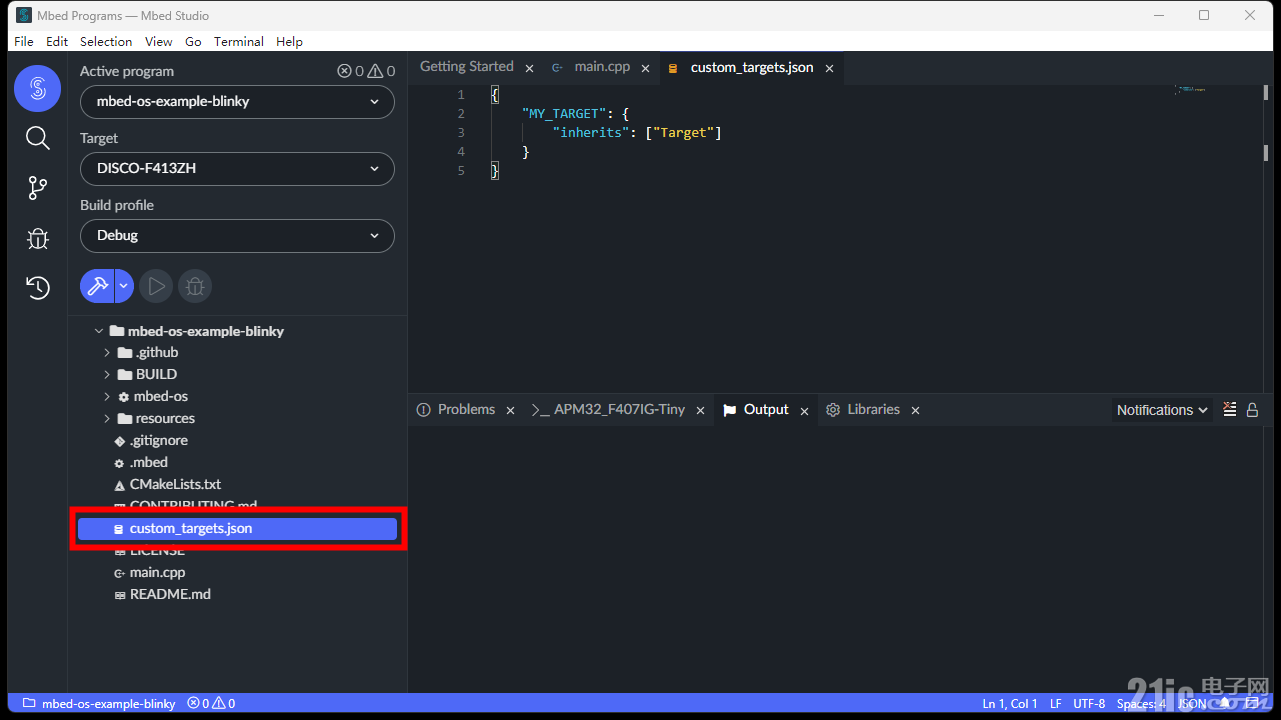Build the program with the hammer icon
Image resolution: width=1281 pixels, height=720 pixels.
[x=97, y=286]
